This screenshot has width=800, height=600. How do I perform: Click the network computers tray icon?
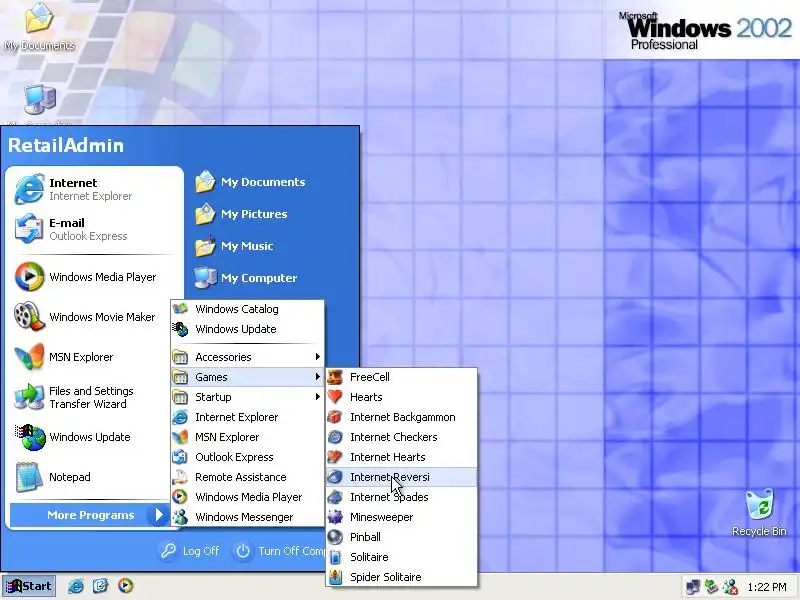coord(693,587)
